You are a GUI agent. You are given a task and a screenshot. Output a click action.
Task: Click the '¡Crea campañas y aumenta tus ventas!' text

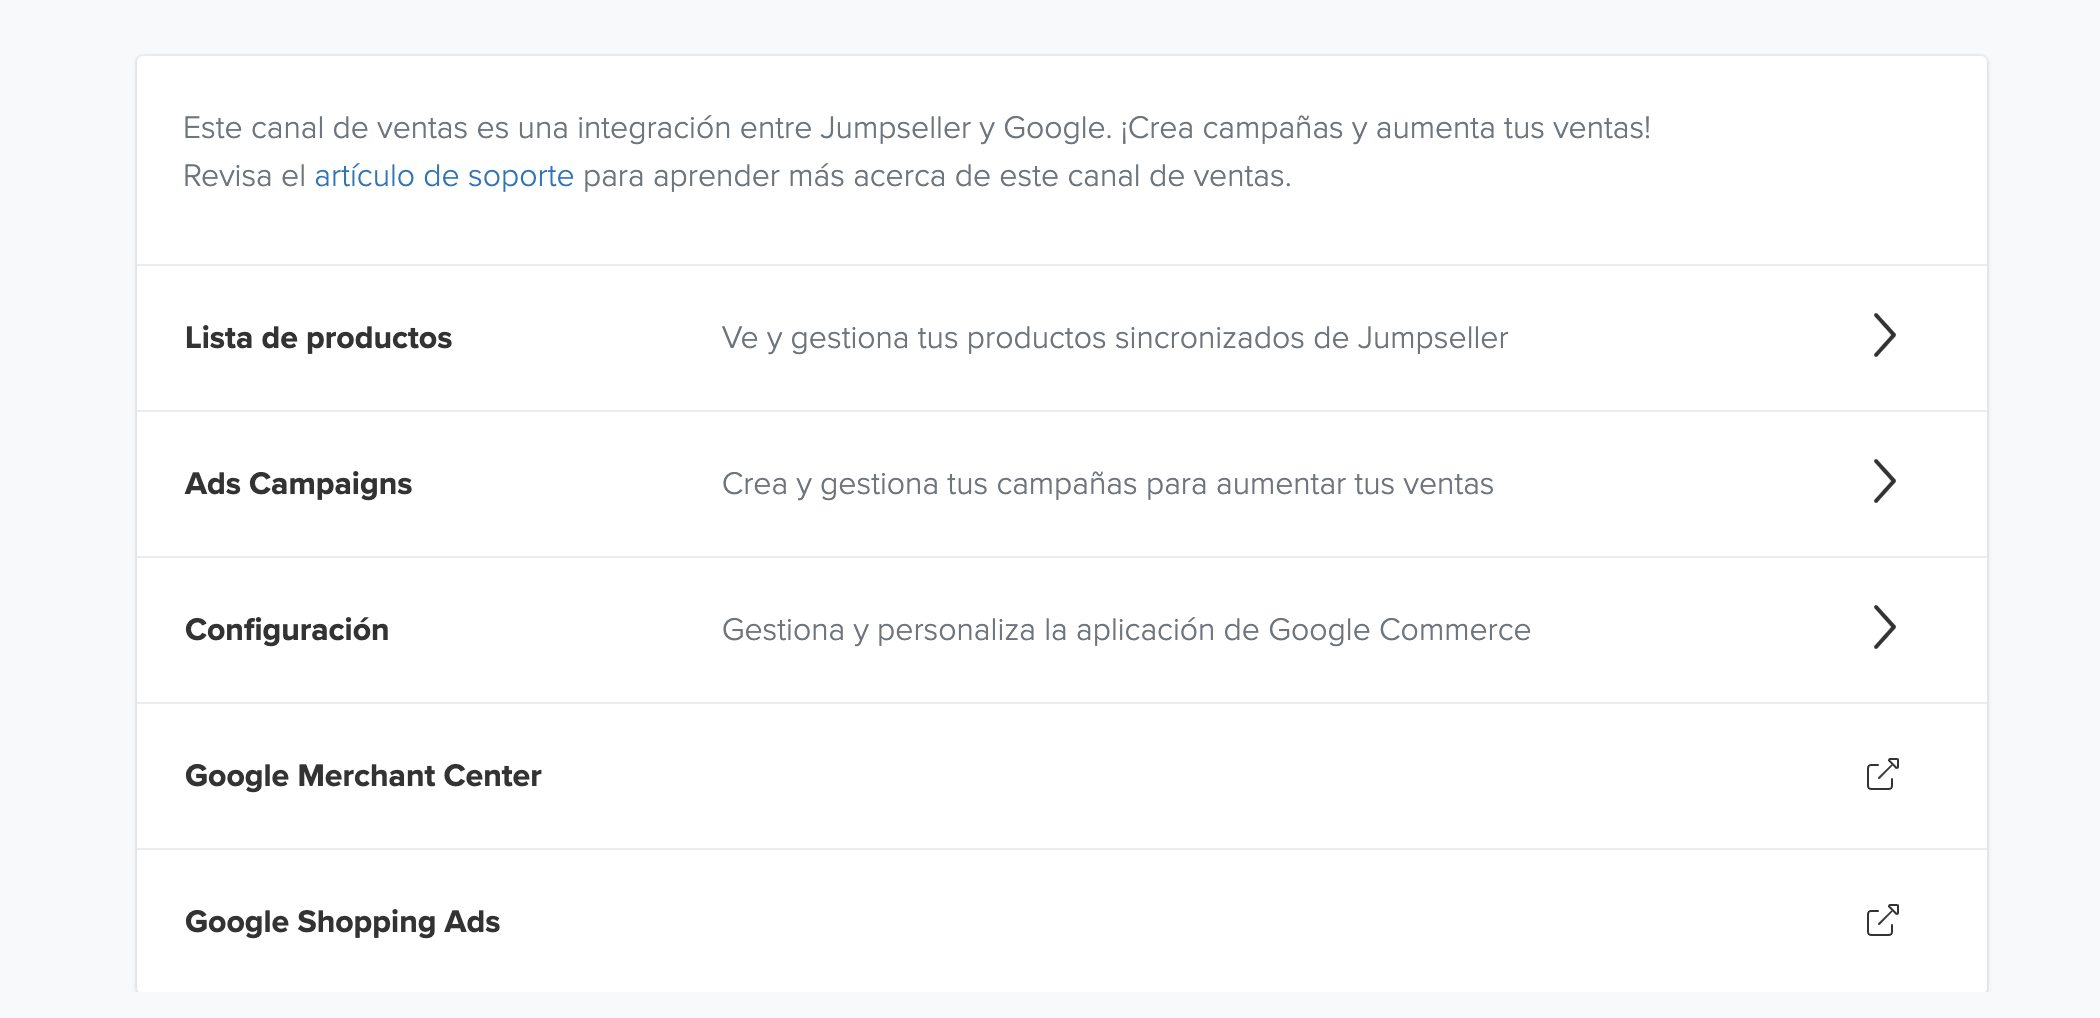[1385, 128]
